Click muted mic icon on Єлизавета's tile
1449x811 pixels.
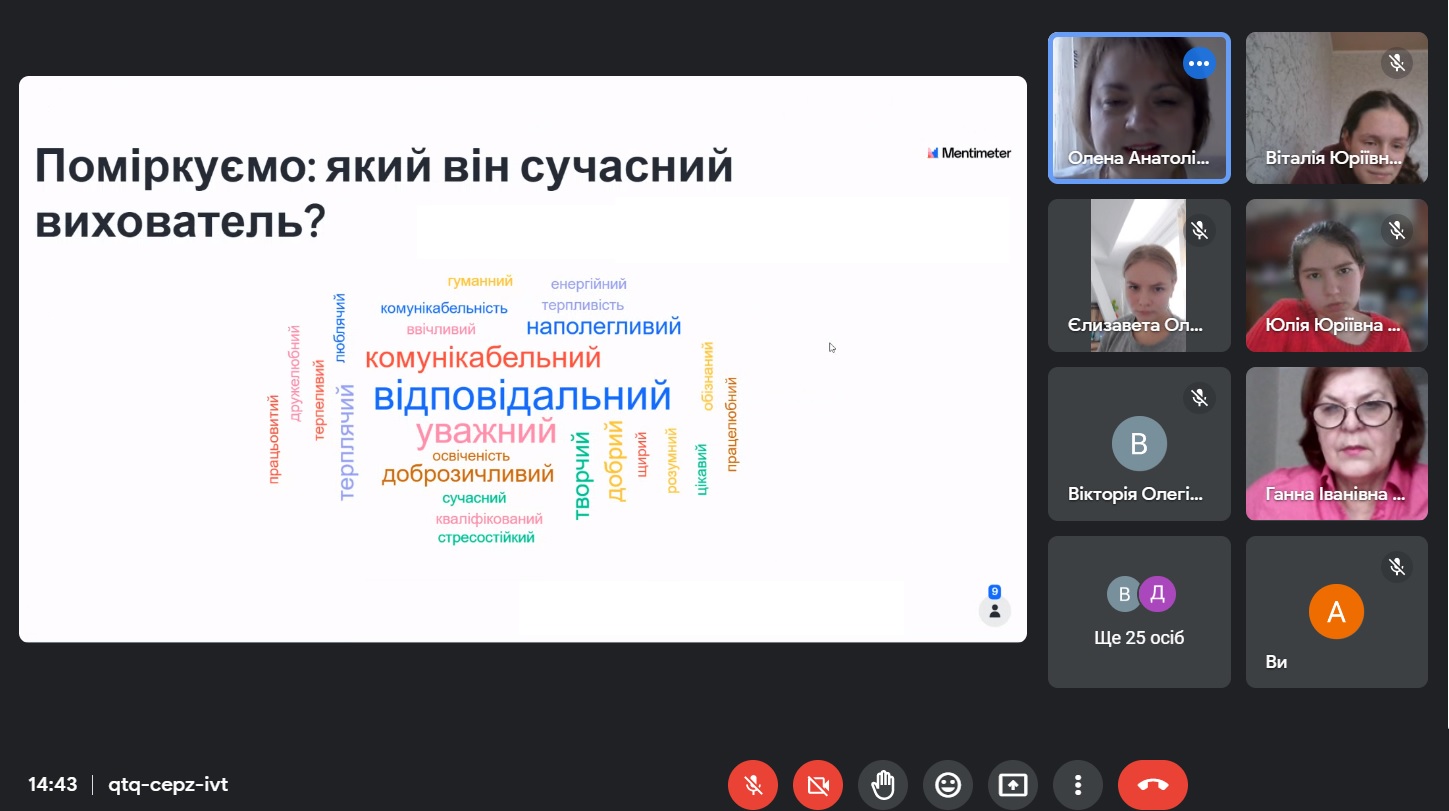pos(1199,231)
